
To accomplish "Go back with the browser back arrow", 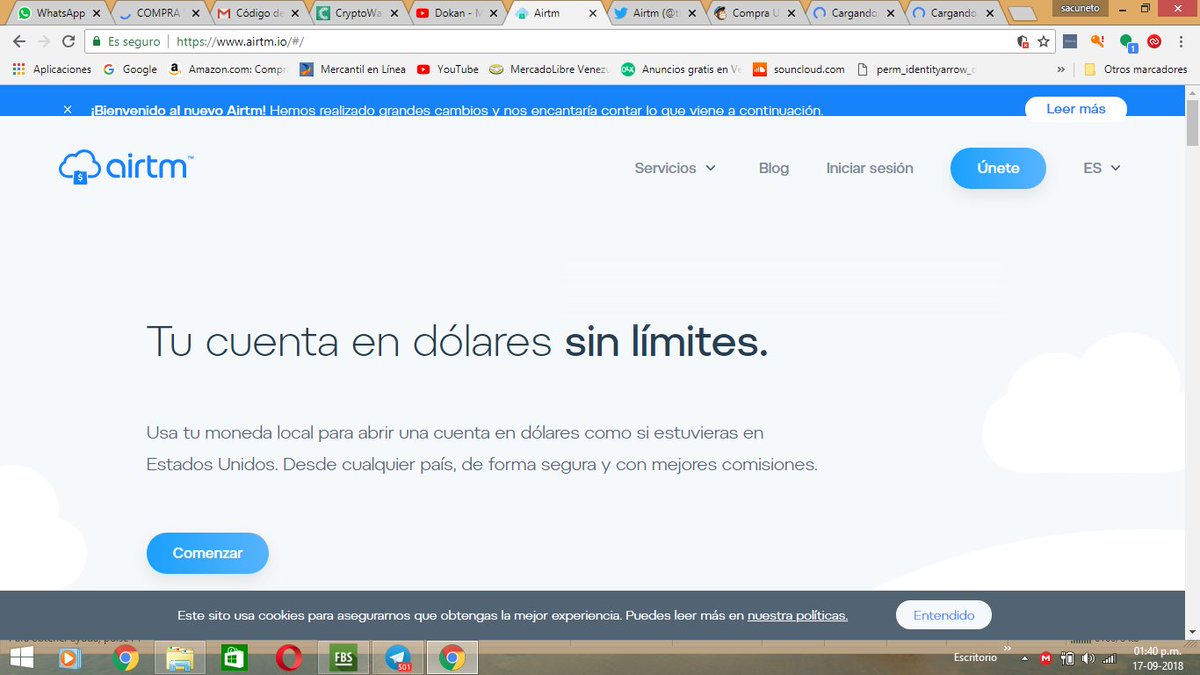I will point(19,42).
